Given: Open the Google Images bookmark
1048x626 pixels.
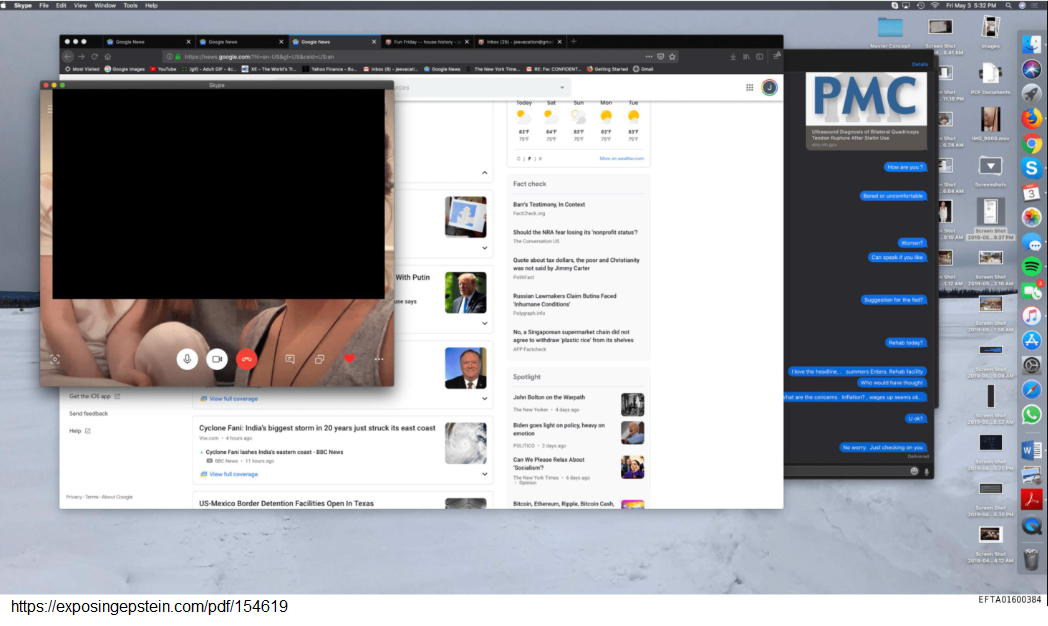Looking at the screenshot, I should (125, 69).
